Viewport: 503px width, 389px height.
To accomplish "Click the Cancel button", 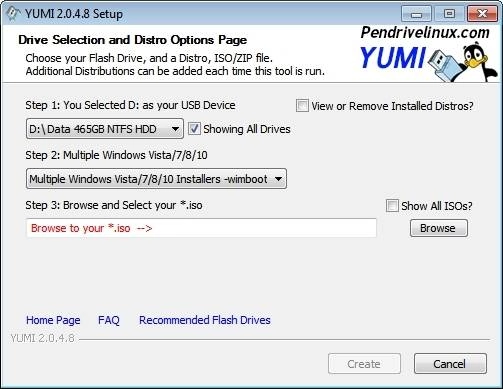I will (450, 364).
